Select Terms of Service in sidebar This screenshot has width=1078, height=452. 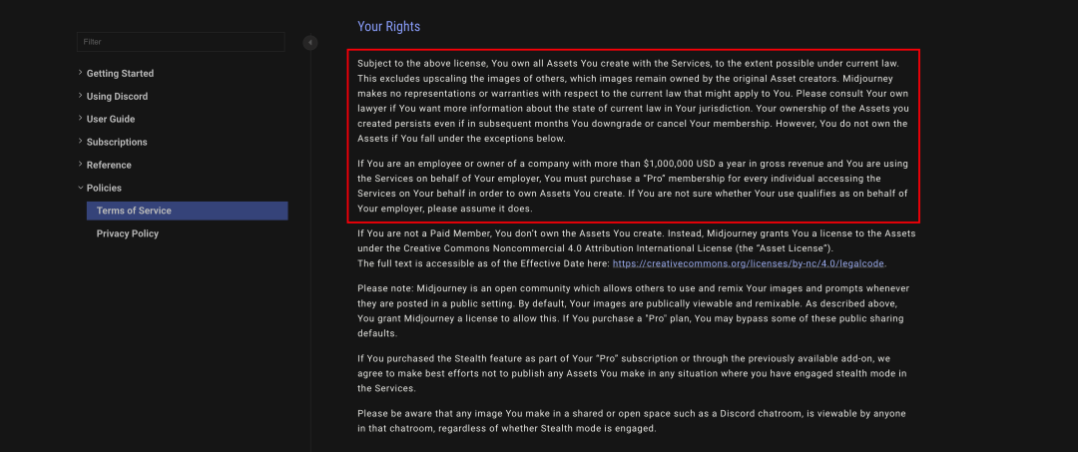[134, 211]
